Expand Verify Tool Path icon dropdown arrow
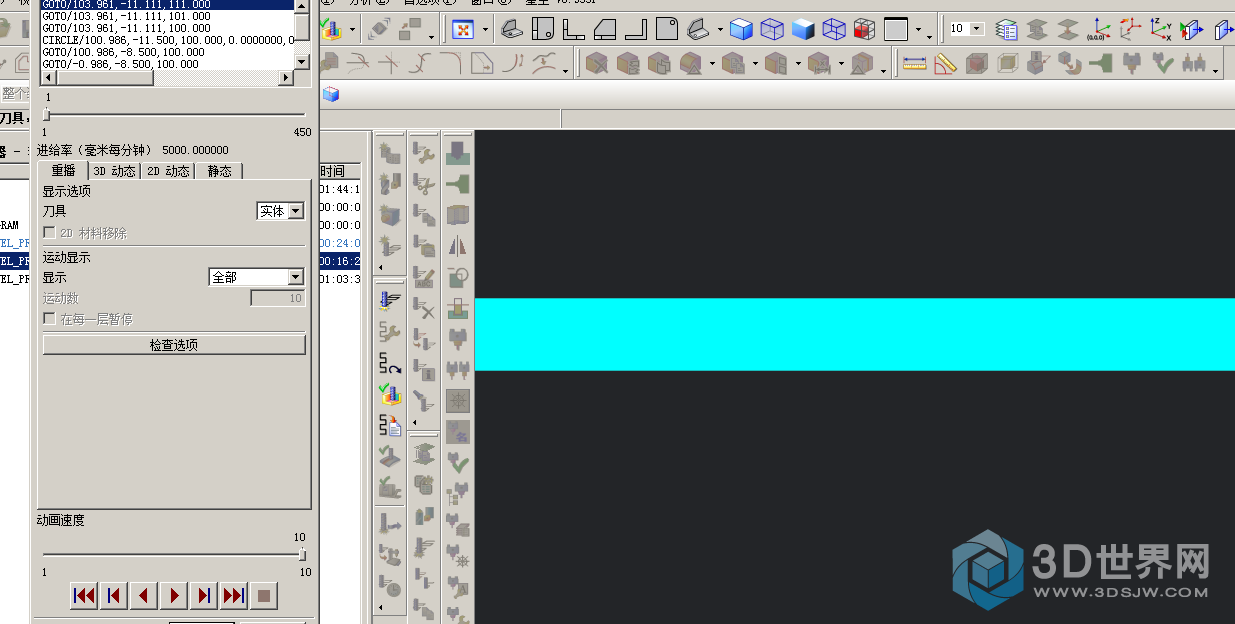This screenshot has height=624, width=1235. 350,30
